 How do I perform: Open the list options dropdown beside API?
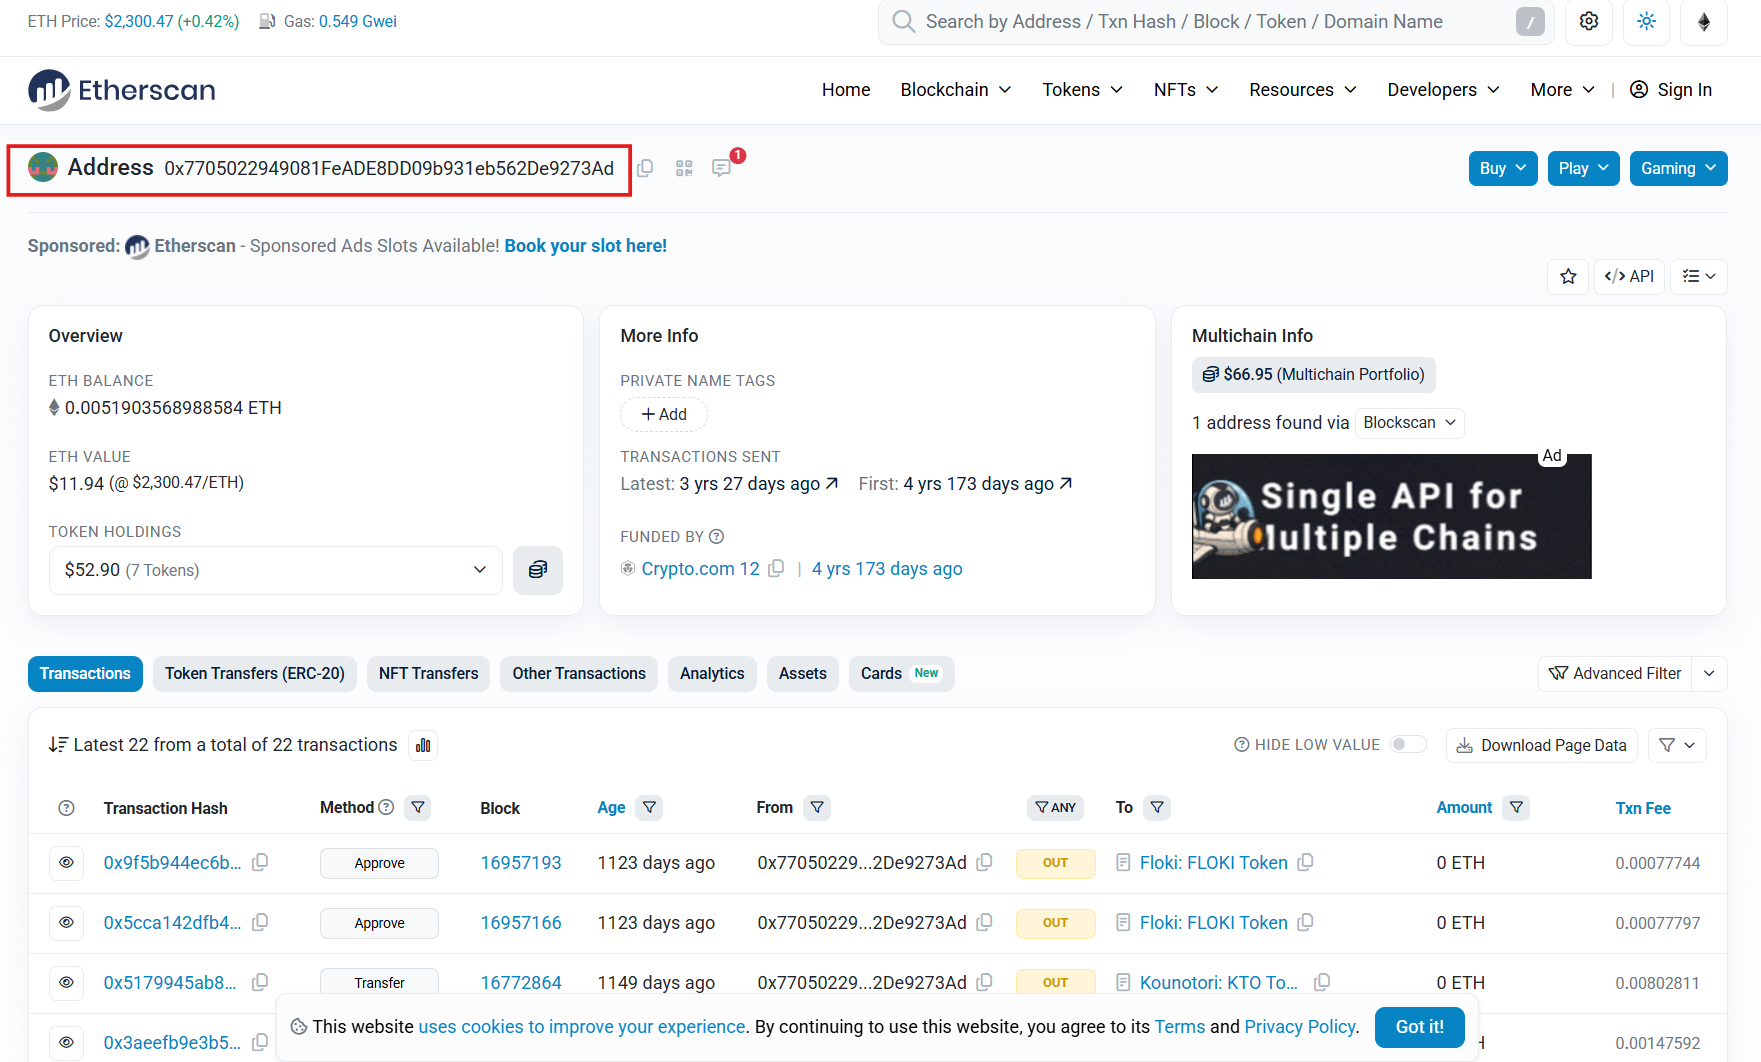[x=1699, y=276]
